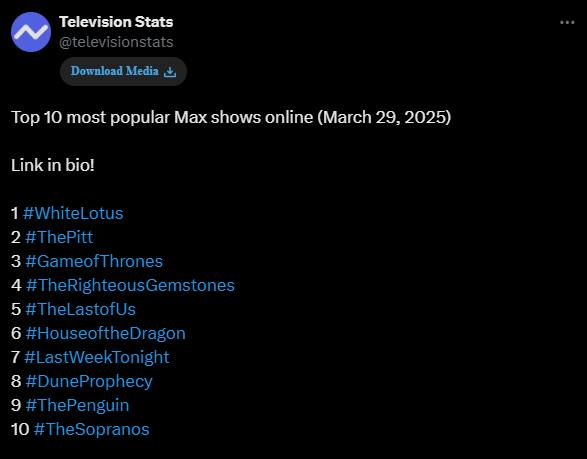Click the download arrow icon
Screen dimensions: 587x459
tap(170, 72)
